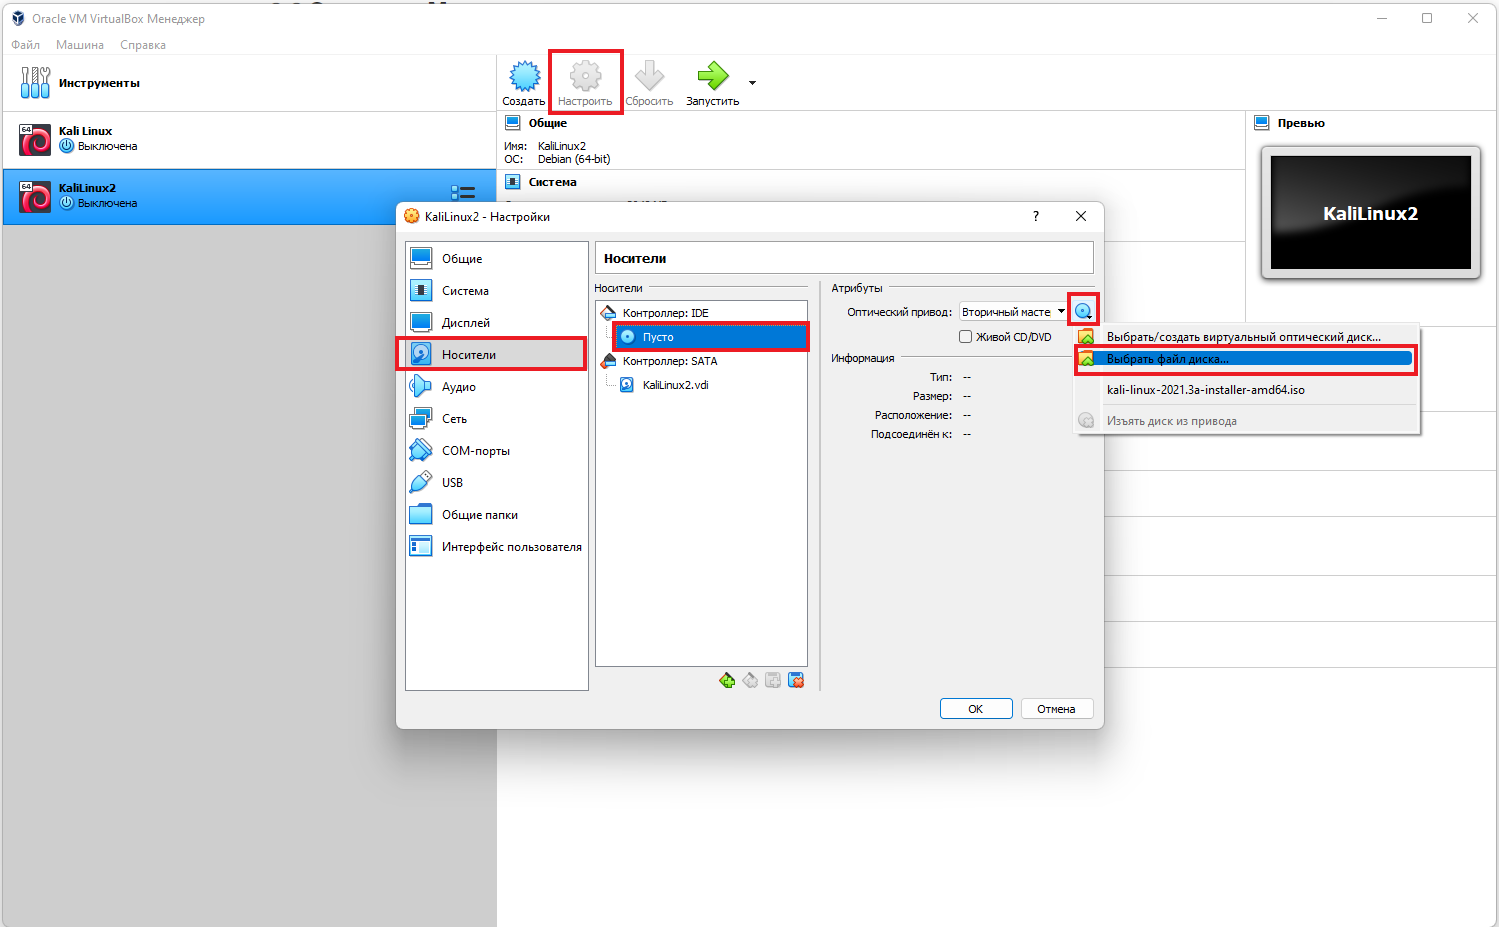Viewport: 1499px width, 927px height.
Task: Click the remove attachment icon below the tree
Action: coord(796,681)
